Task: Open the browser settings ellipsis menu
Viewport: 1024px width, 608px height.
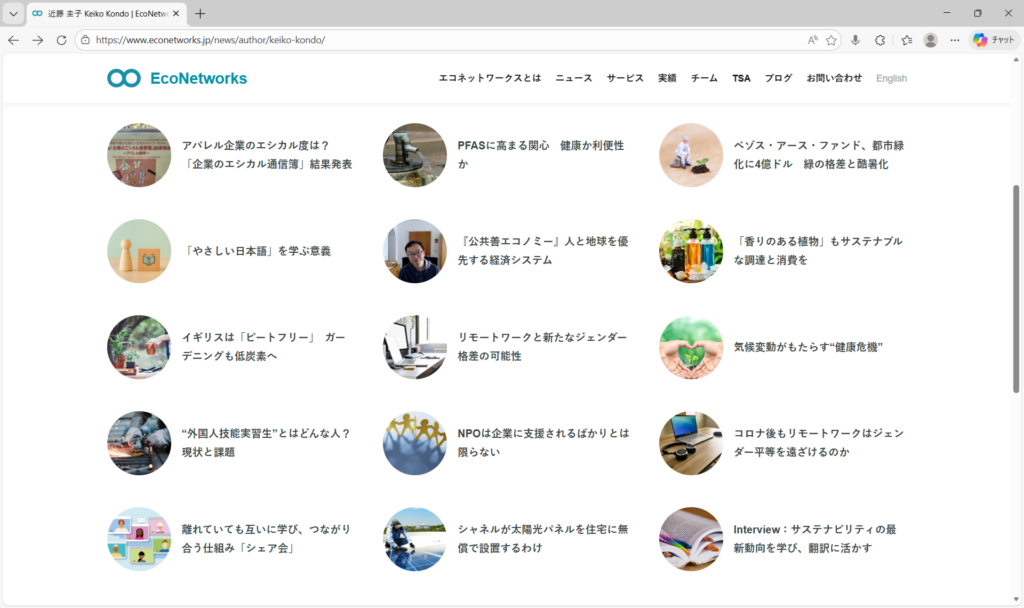Action: [x=955, y=40]
